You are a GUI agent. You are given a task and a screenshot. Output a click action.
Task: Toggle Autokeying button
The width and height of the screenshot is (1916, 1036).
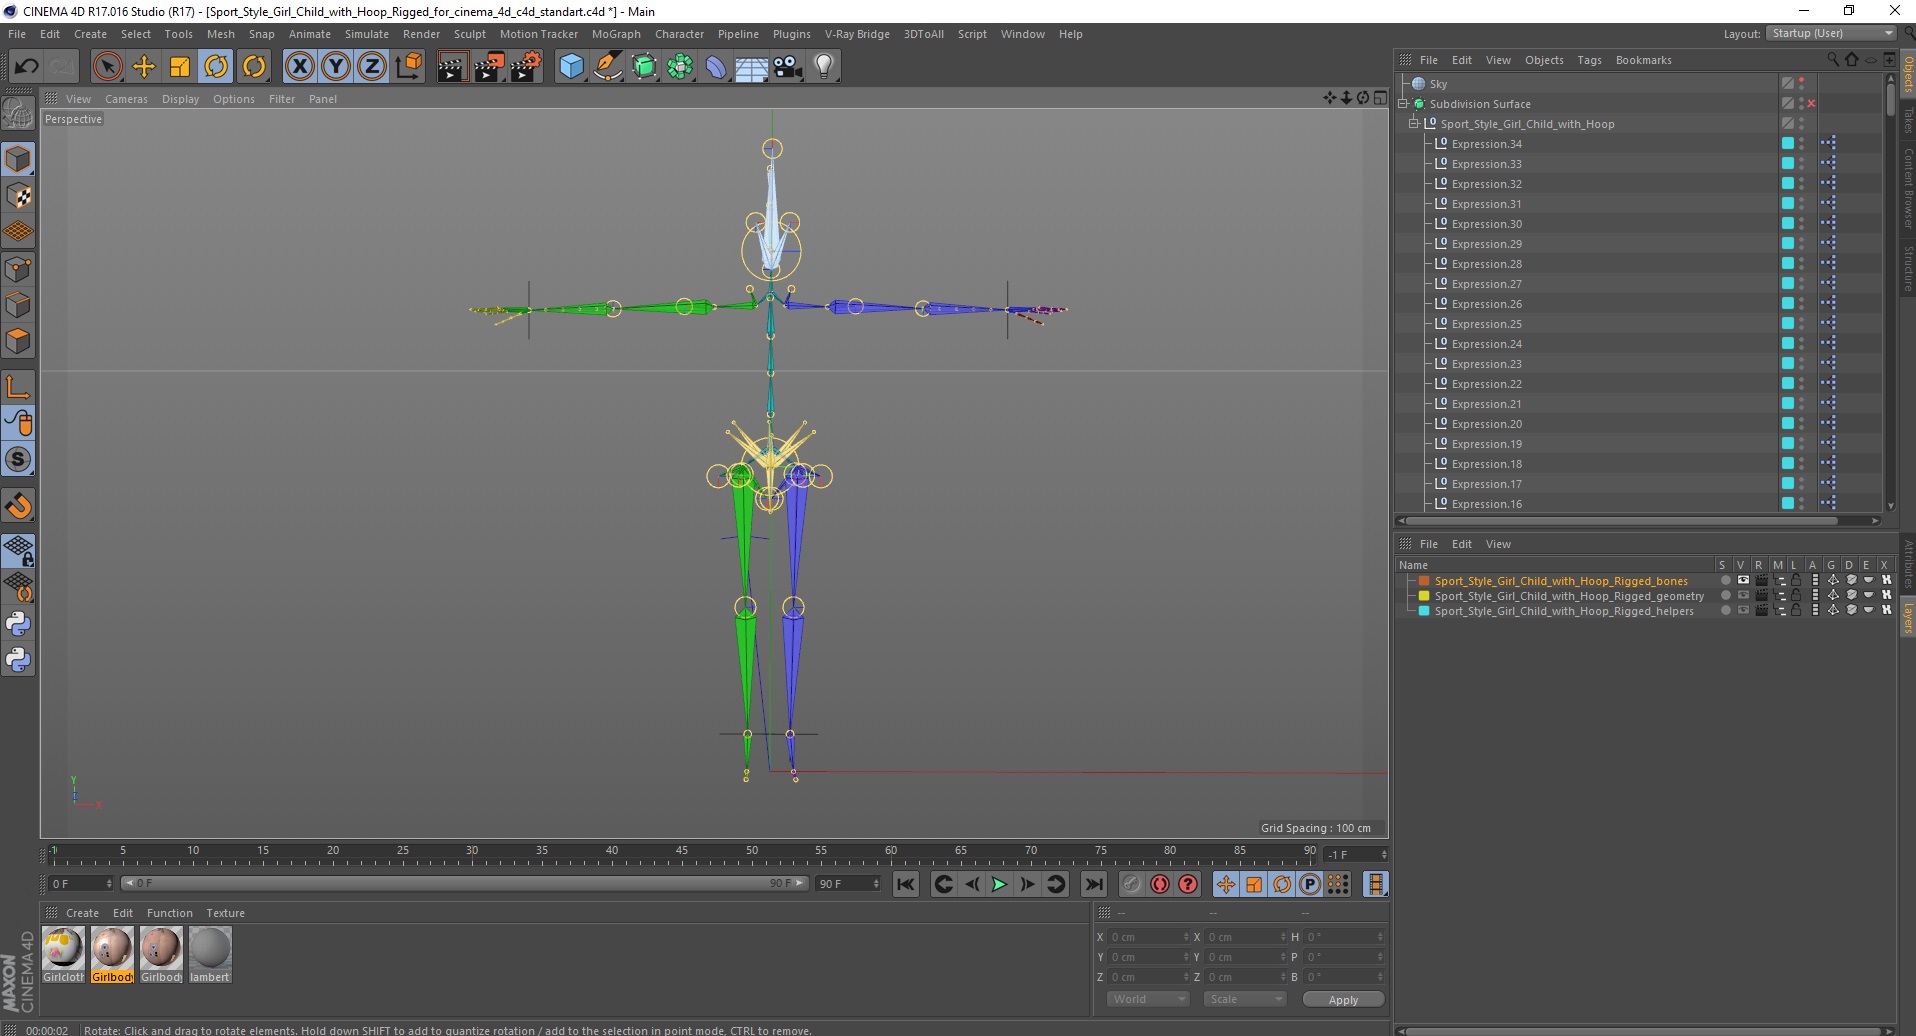1160,884
